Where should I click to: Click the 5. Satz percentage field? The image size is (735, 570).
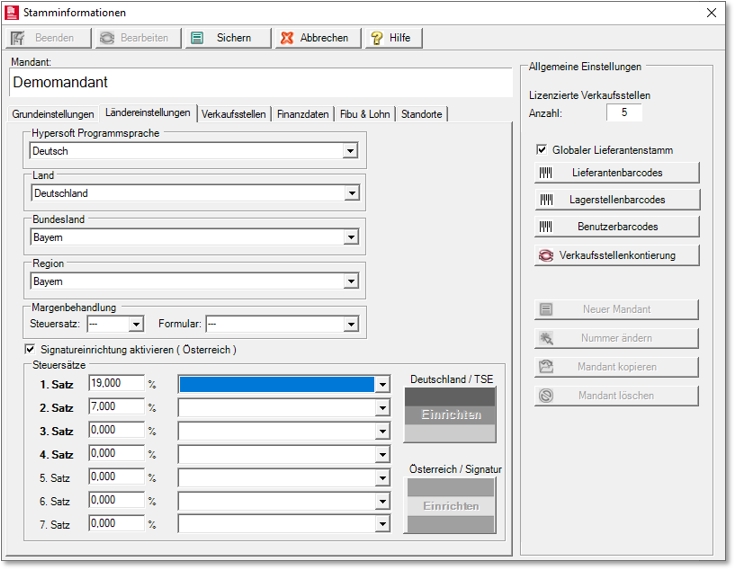(116, 477)
